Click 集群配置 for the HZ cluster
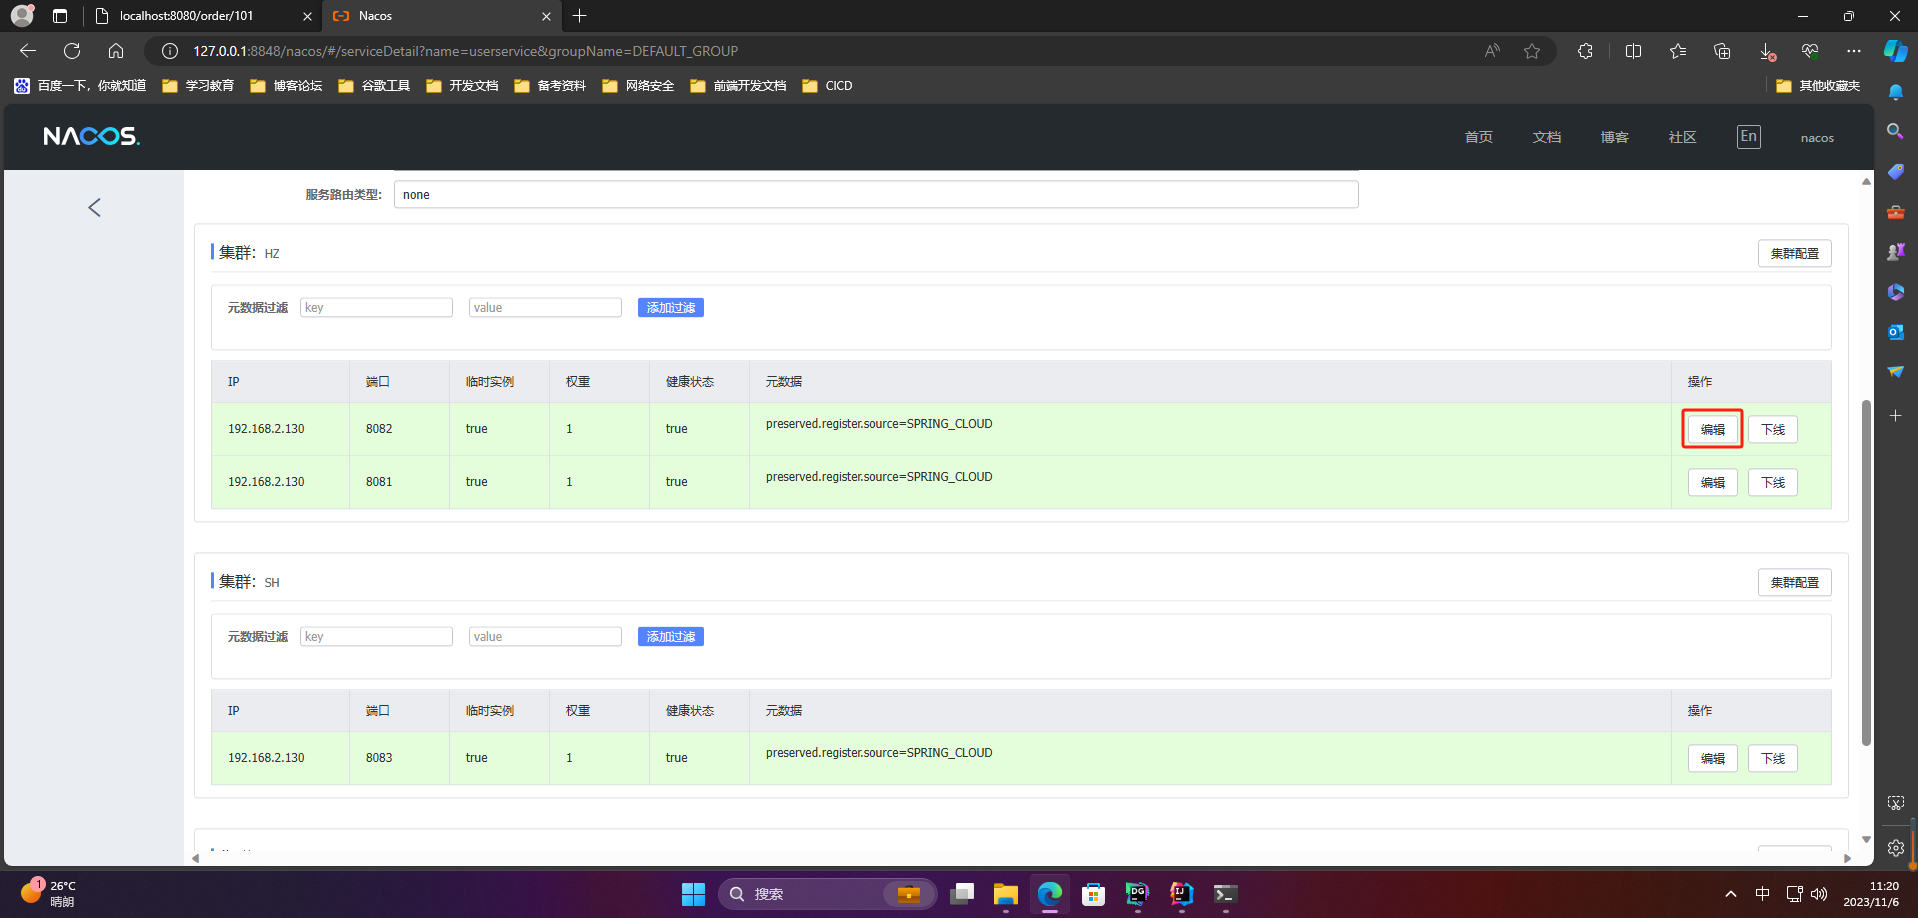The image size is (1918, 918). [1794, 254]
